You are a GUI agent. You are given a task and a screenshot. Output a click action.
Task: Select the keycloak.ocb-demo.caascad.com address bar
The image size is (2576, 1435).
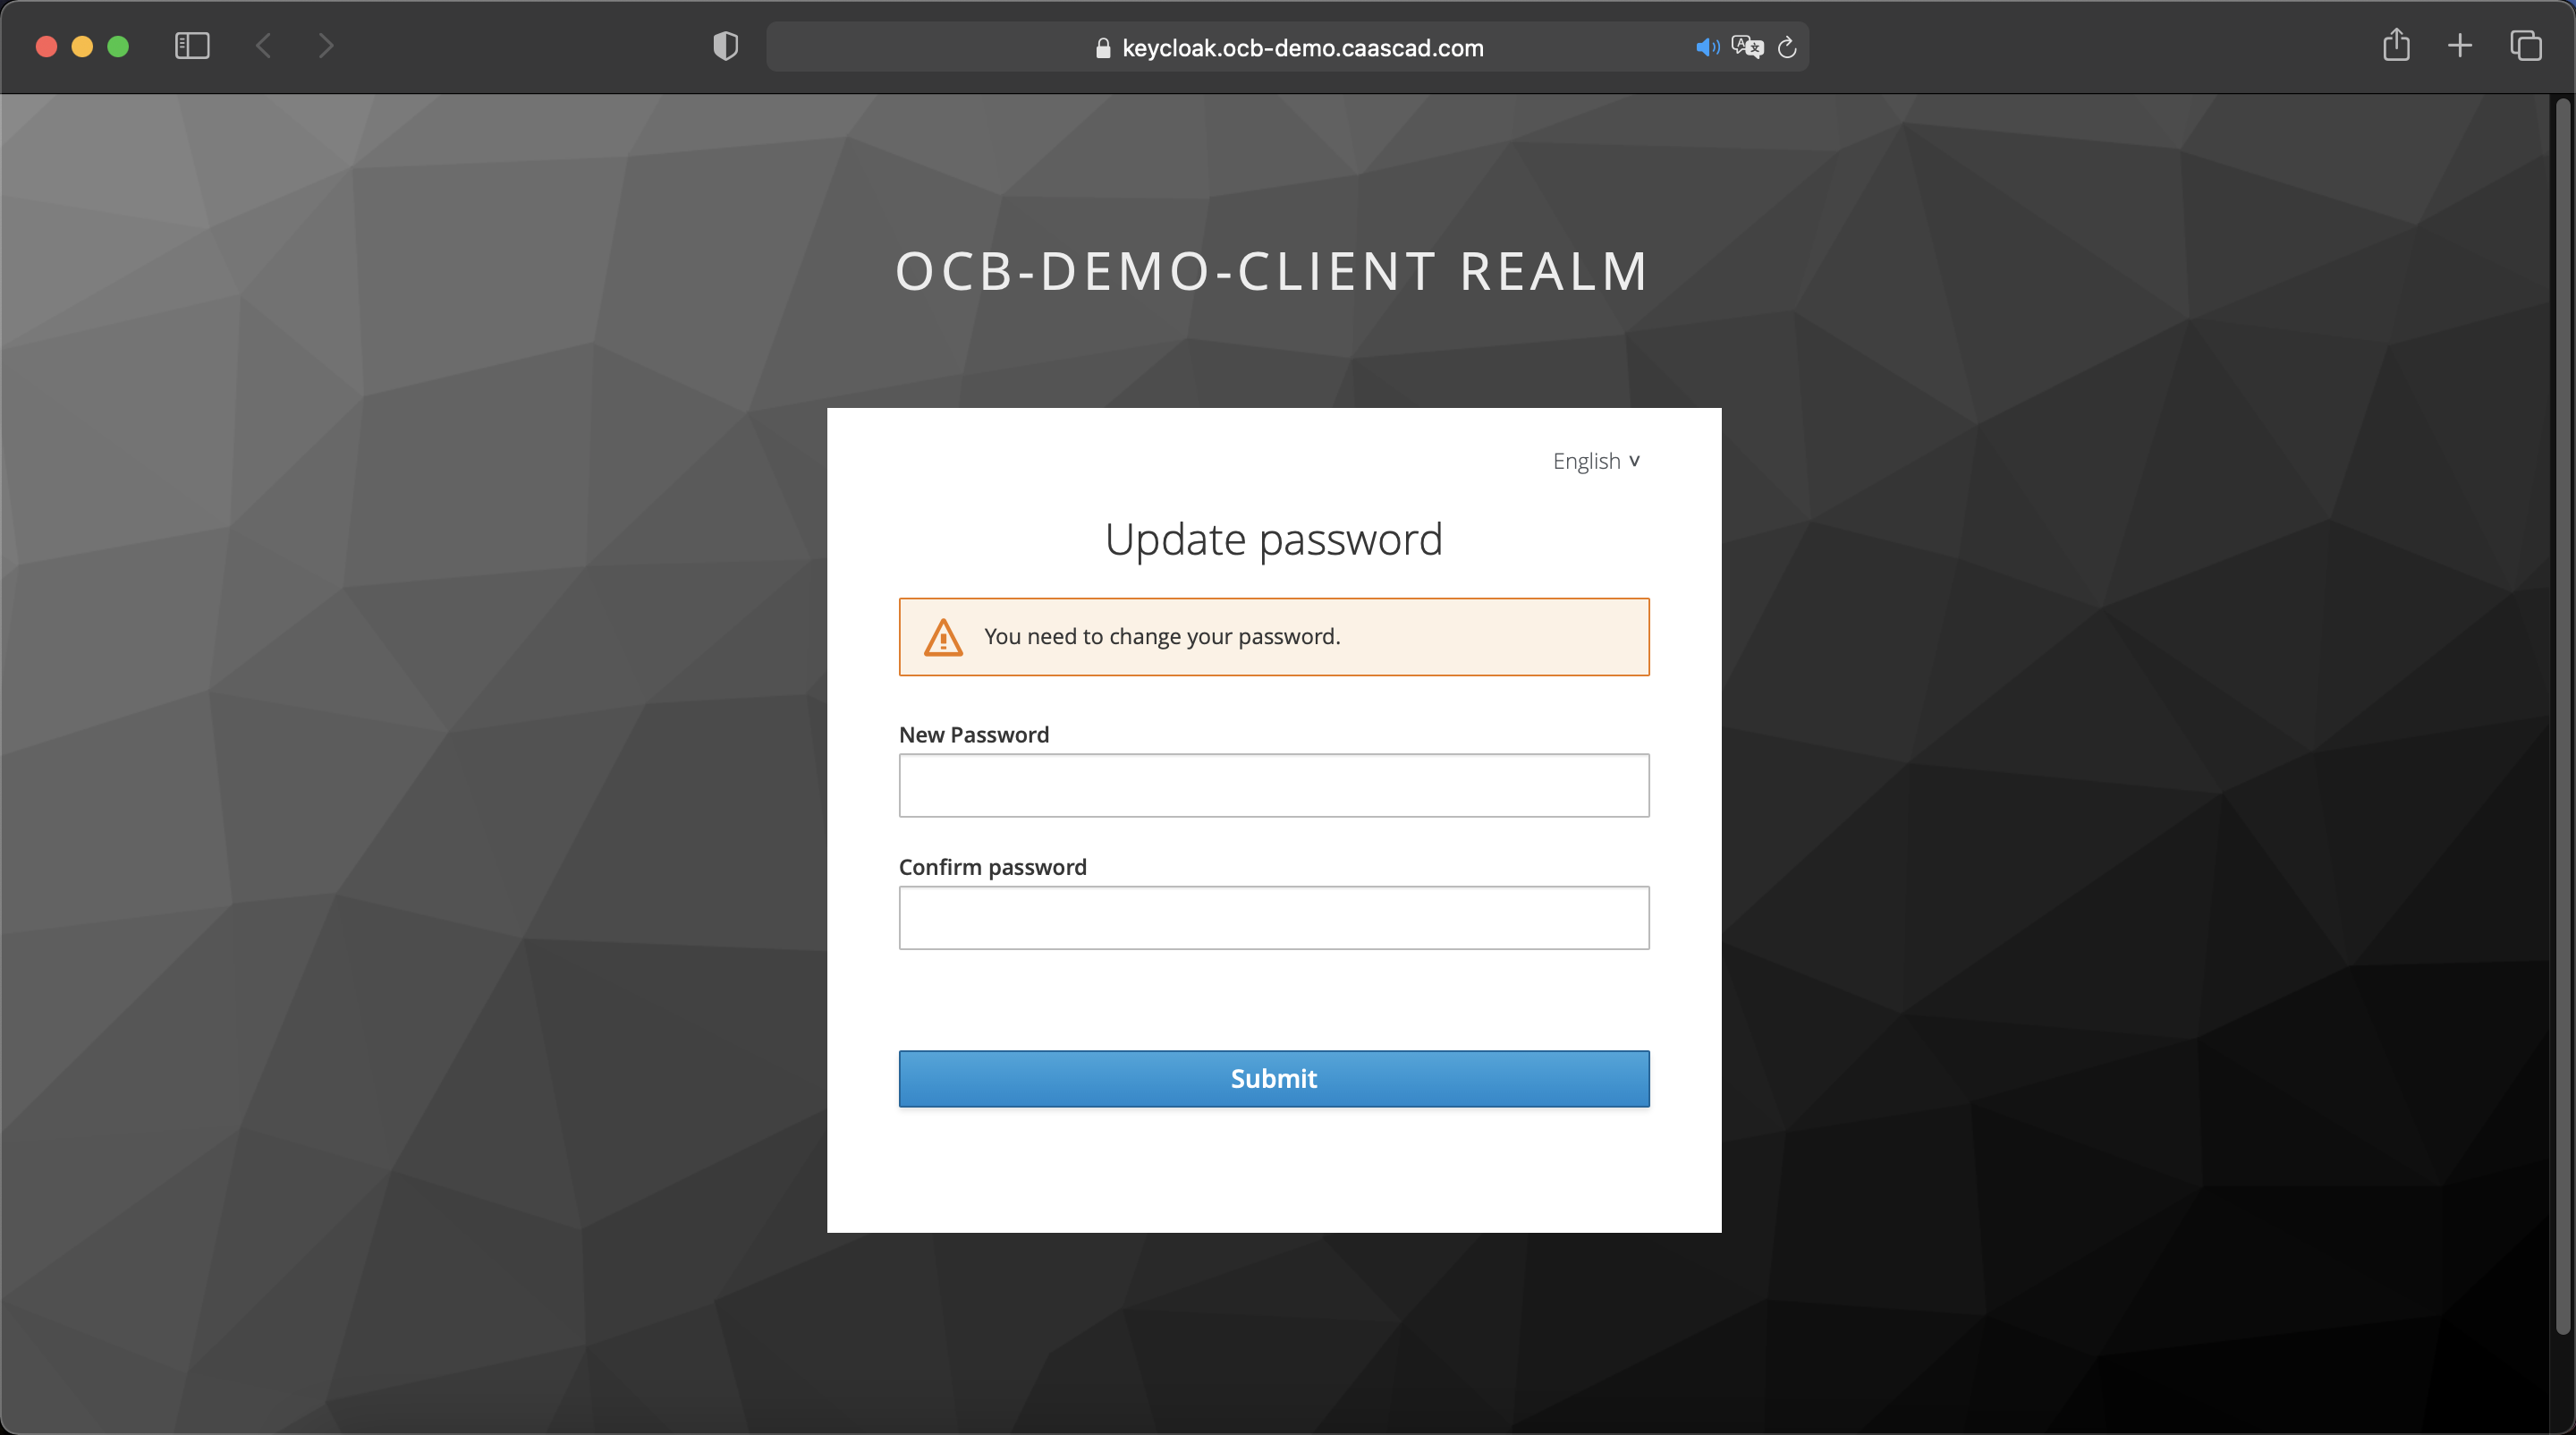(1287, 47)
